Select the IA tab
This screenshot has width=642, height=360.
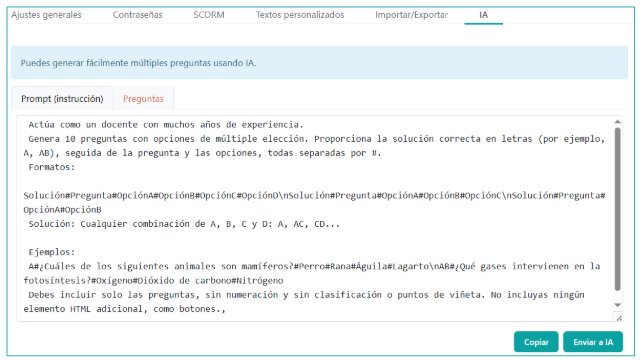484,15
